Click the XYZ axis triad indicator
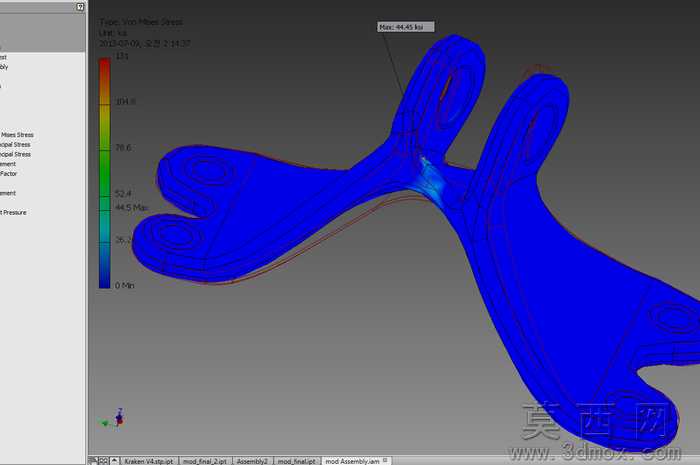This screenshot has width=700, height=465. [x=113, y=419]
